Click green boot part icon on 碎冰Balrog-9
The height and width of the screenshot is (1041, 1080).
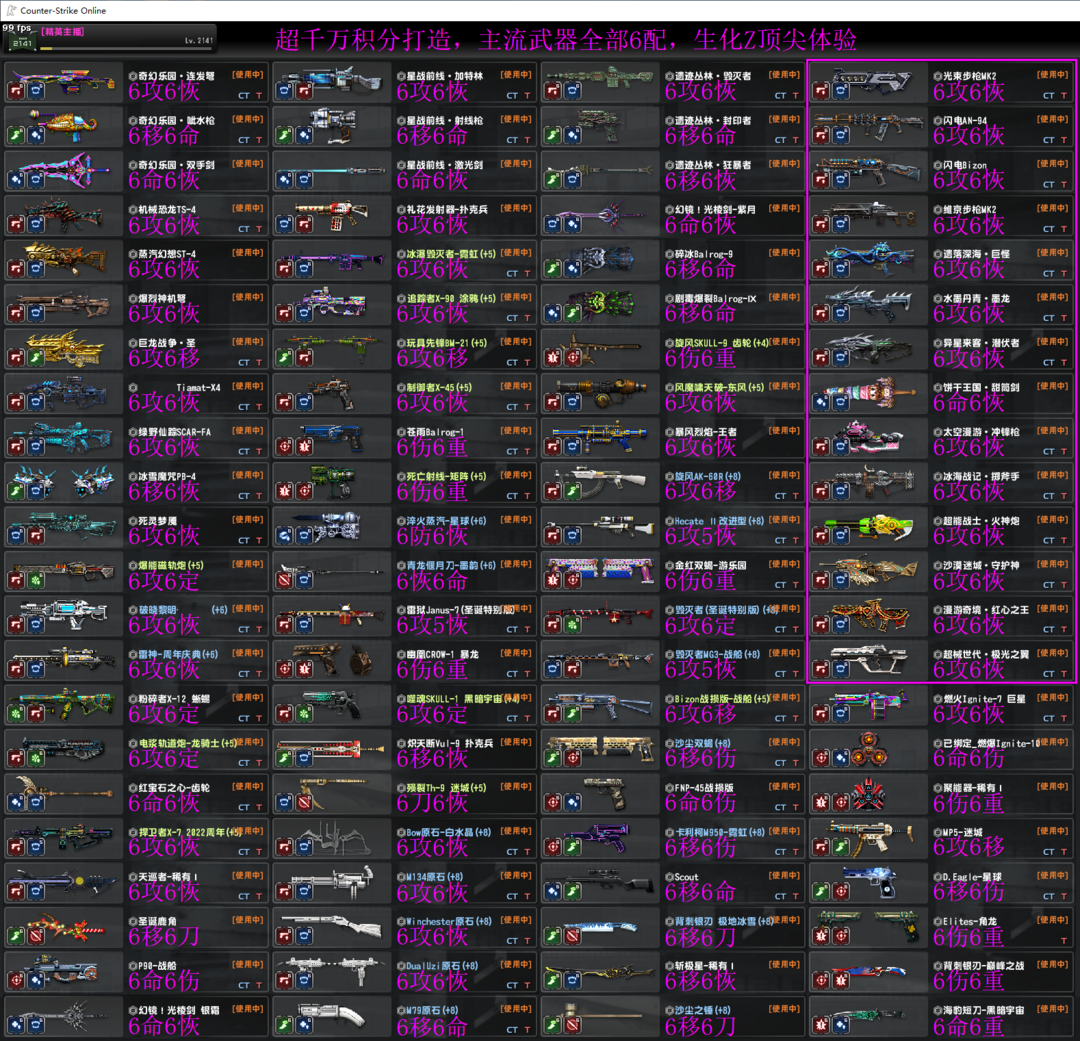coord(553,269)
